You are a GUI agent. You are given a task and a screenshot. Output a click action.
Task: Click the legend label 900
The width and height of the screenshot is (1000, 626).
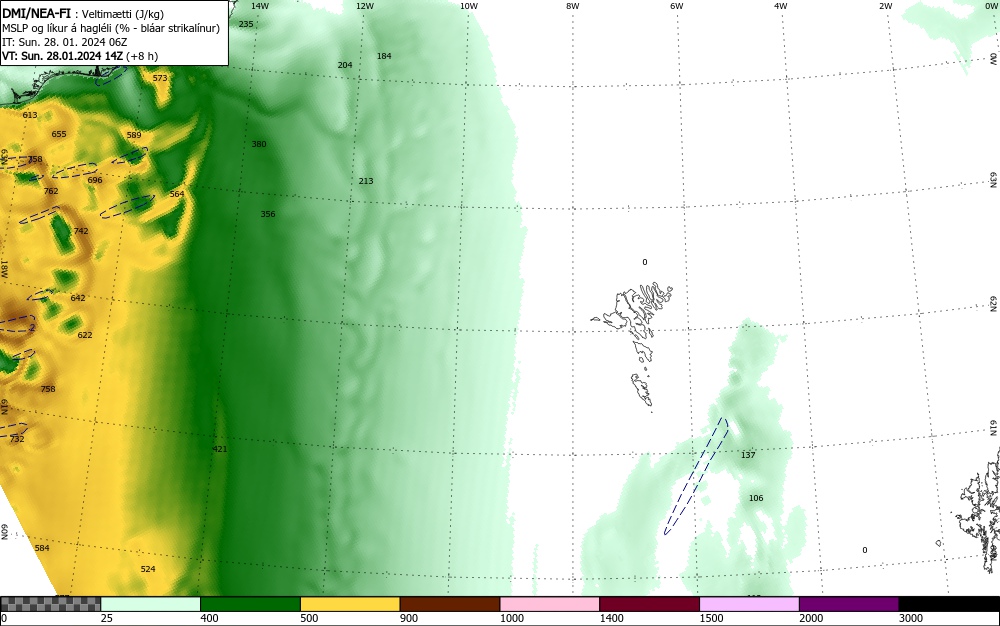[409, 618]
